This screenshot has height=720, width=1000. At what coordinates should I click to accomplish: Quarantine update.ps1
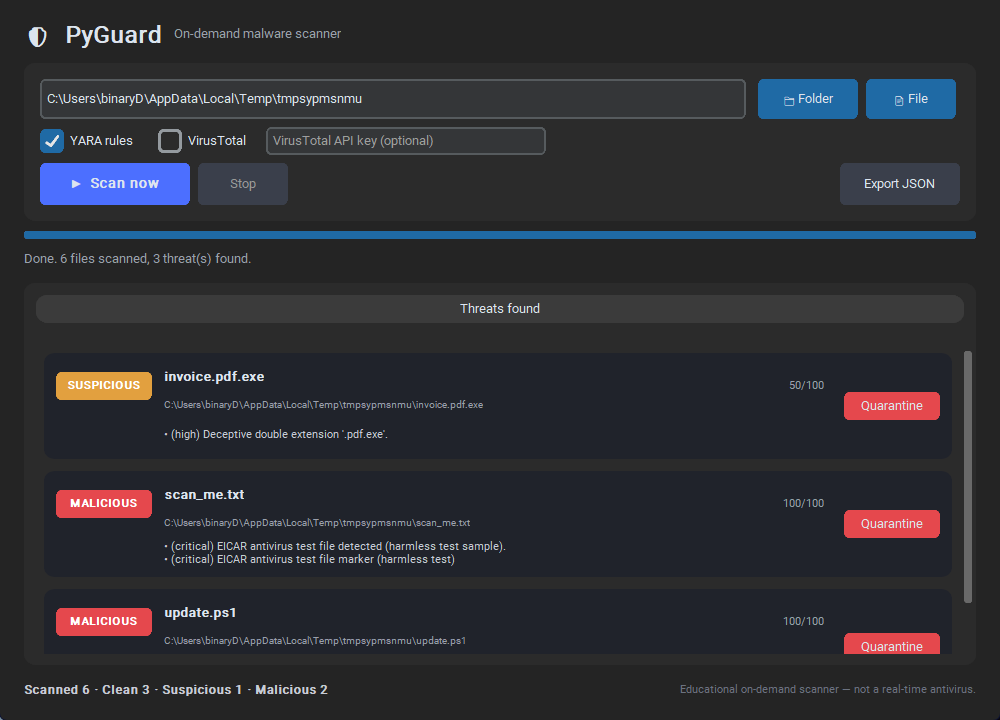(892, 644)
